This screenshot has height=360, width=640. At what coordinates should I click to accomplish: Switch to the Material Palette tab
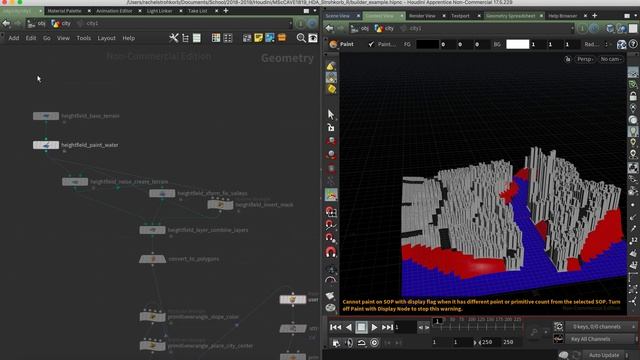tap(64, 11)
